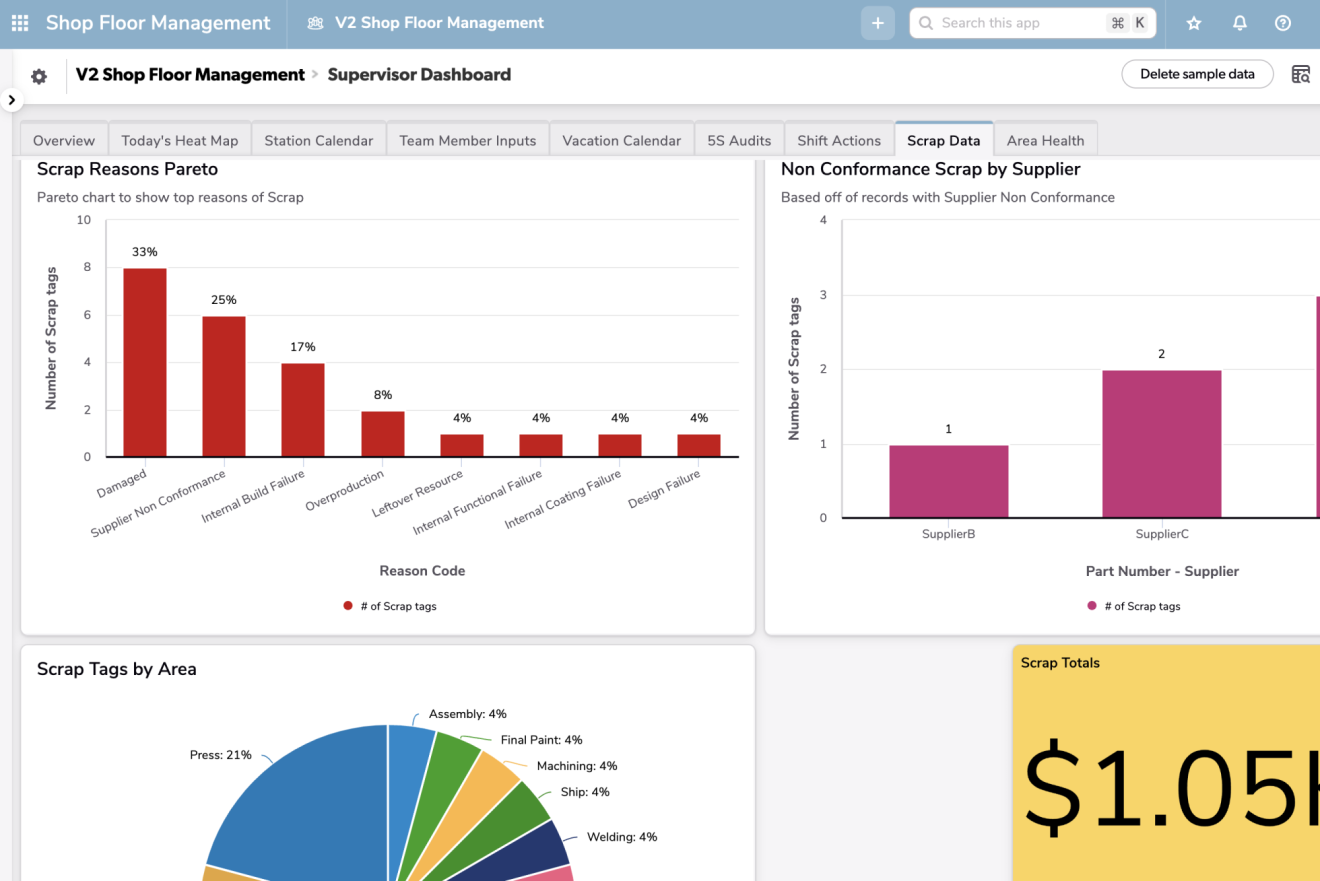Viewport: 1320px width, 881px height.
Task: Open the Today's Heat Map tab
Action: [180, 140]
